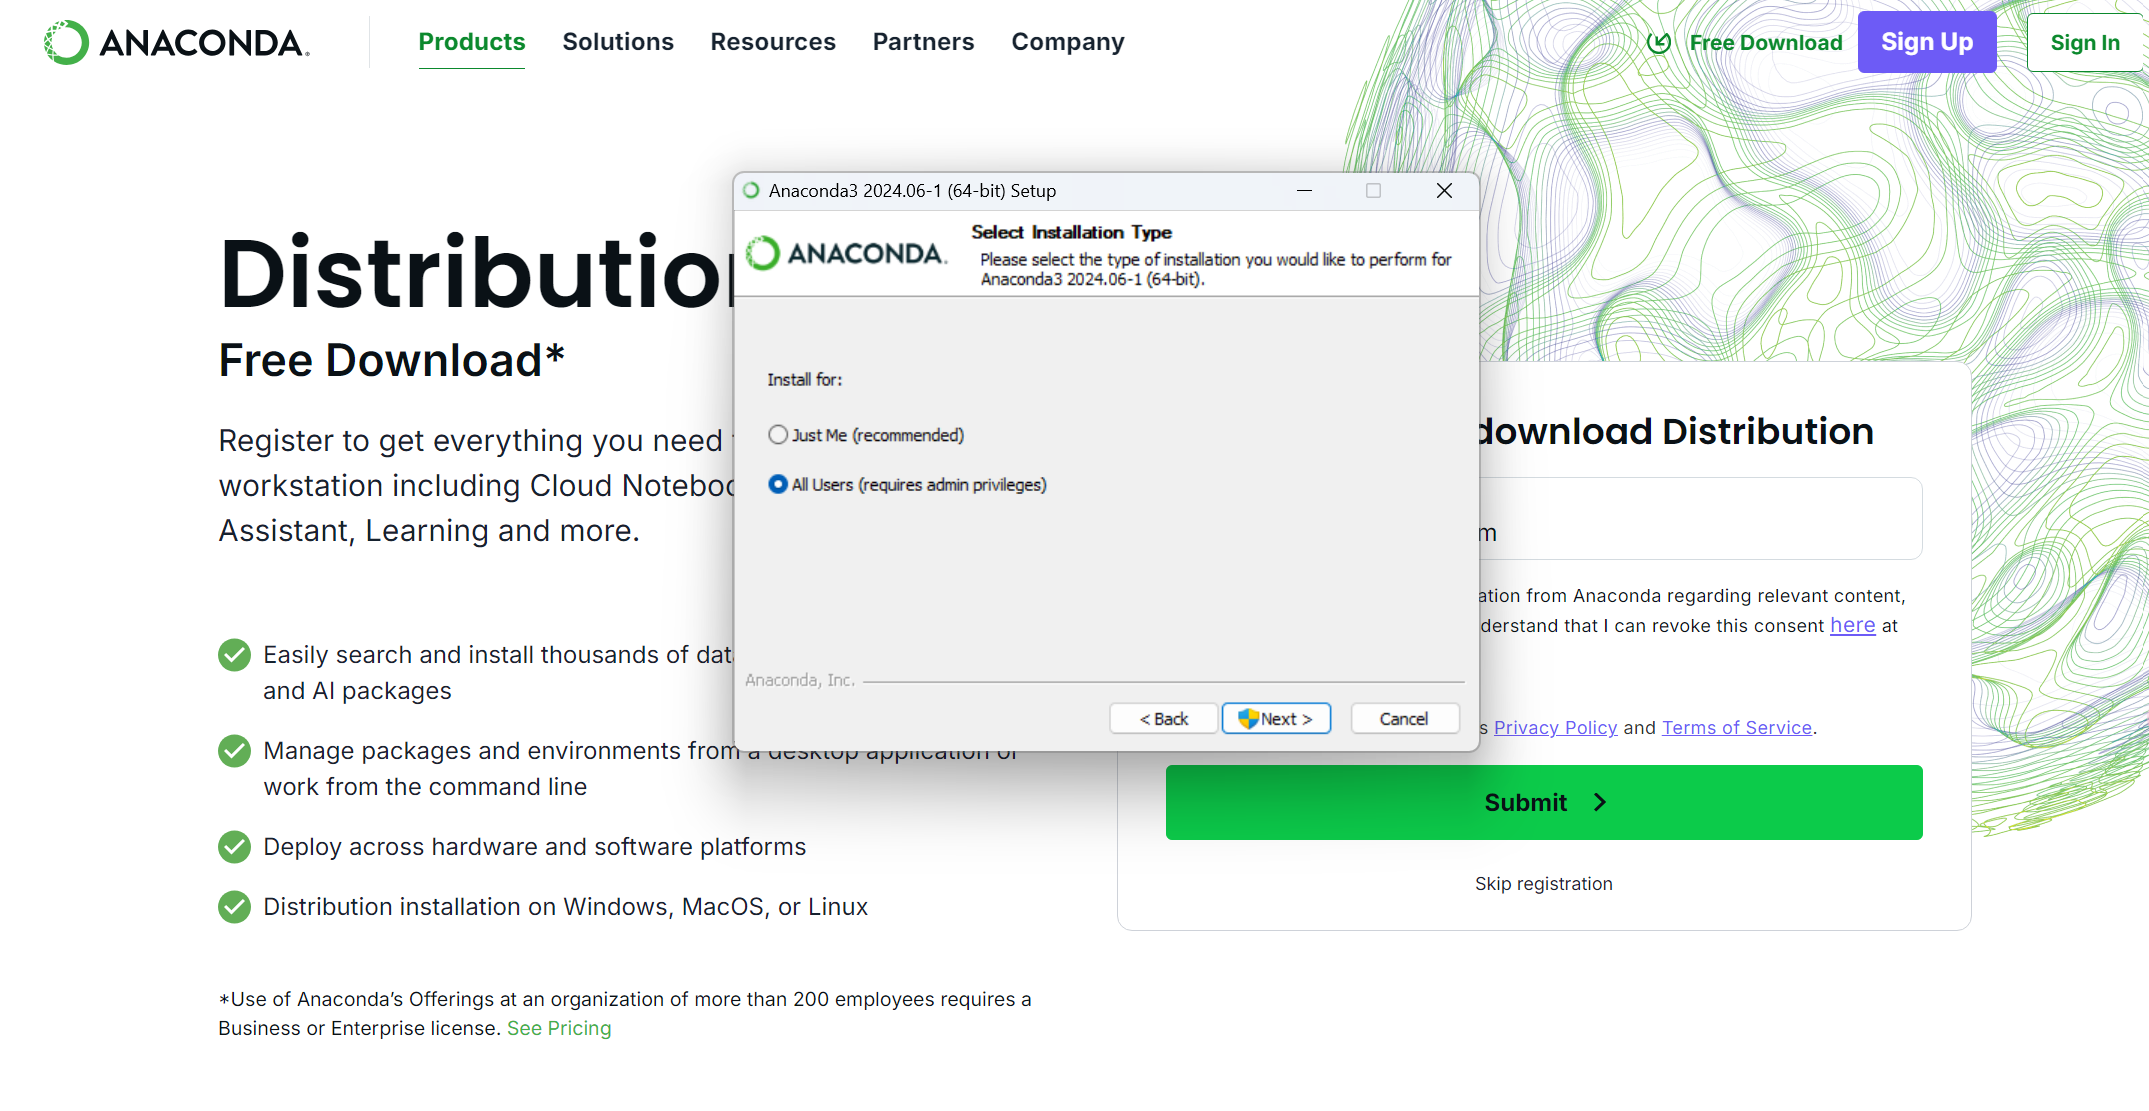Click the setup window title bar icon
The height and width of the screenshot is (1111, 2149).
(x=751, y=191)
